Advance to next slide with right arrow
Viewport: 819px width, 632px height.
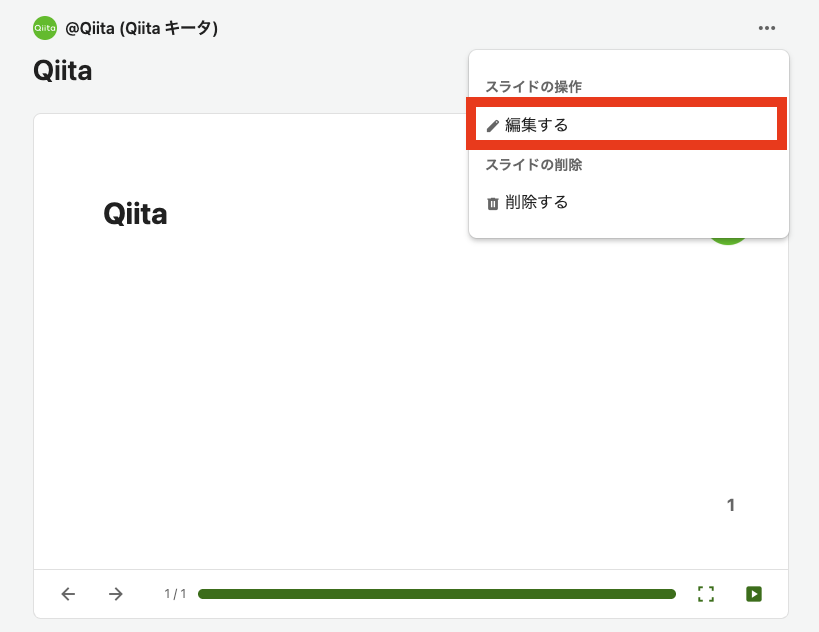click(115, 594)
